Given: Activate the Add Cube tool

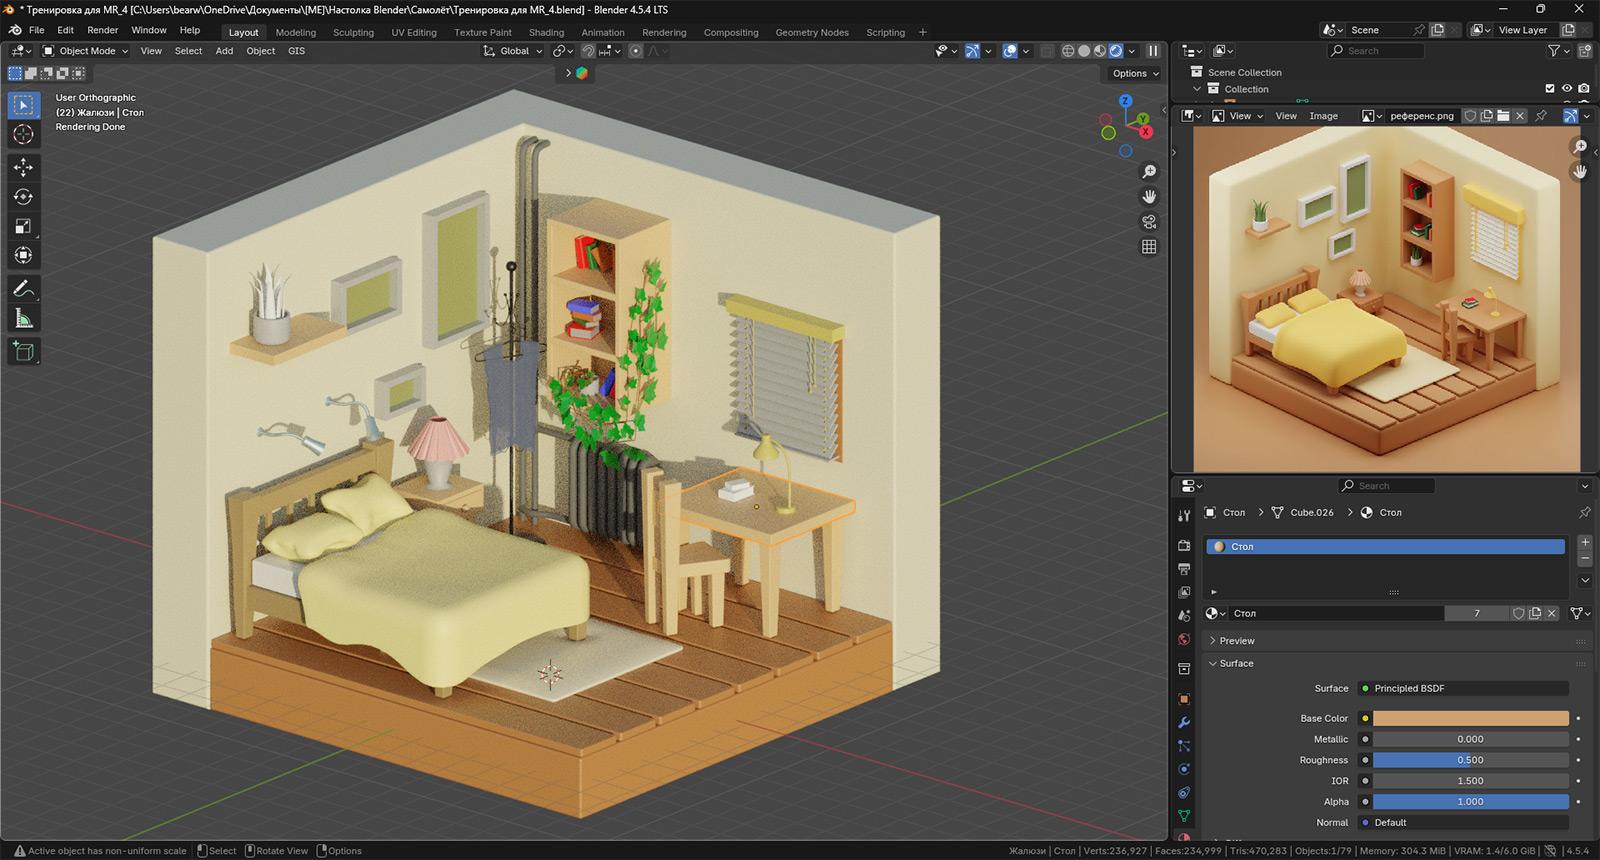Looking at the screenshot, I should tap(23, 351).
